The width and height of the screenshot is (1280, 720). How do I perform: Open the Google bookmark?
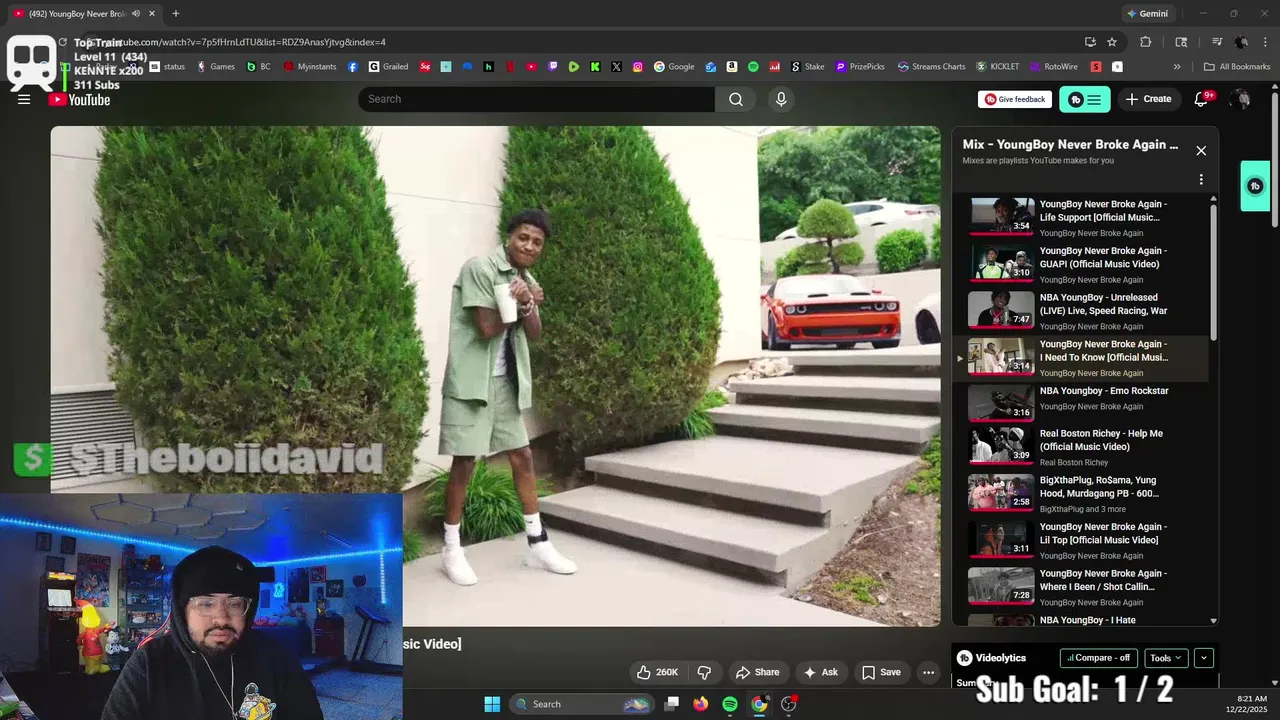click(x=674, y=67)
